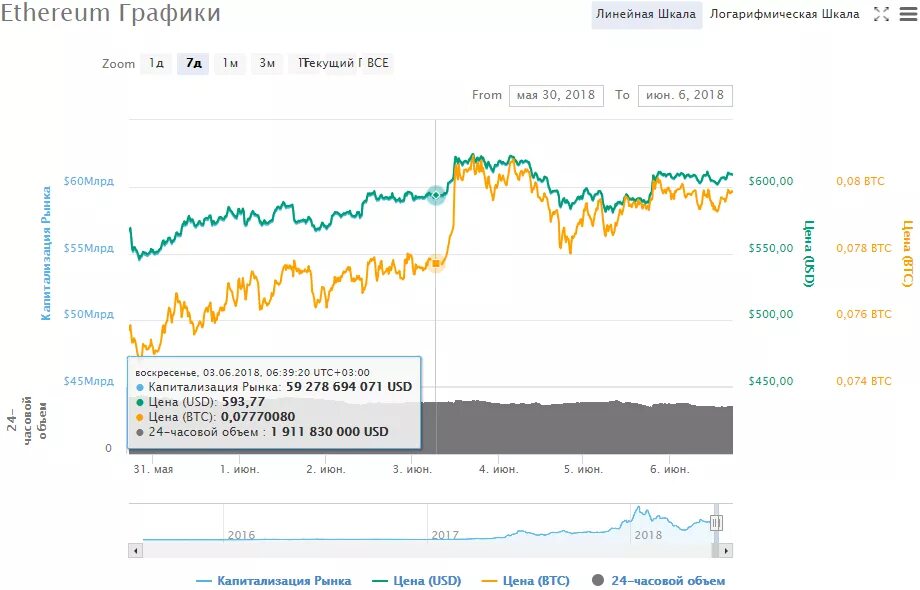Edit the From date field
Viewport: 920px width, 590px height.
point(556,95)
